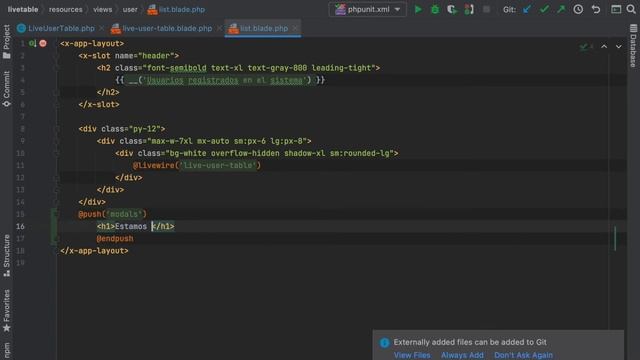Screen dimensions: 640x360
Task: Show Git history clock icon
Action: pos(578,9)
